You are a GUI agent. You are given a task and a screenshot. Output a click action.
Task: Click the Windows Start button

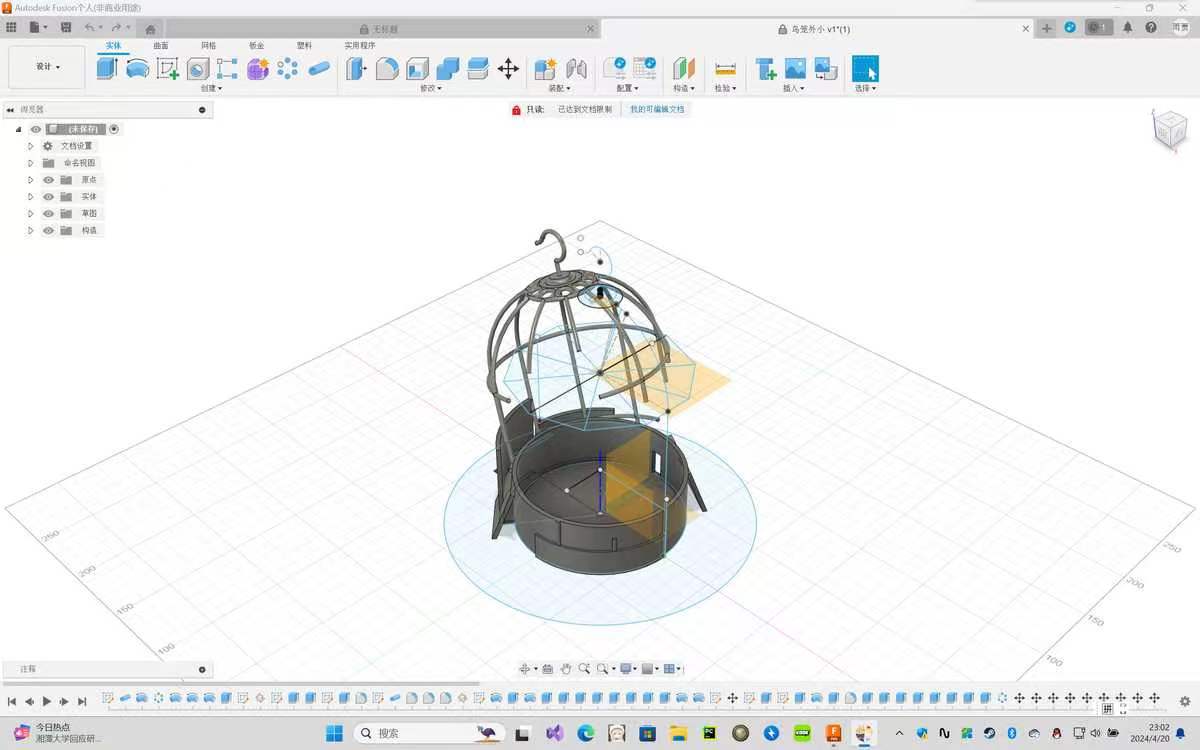click(334, 733)
